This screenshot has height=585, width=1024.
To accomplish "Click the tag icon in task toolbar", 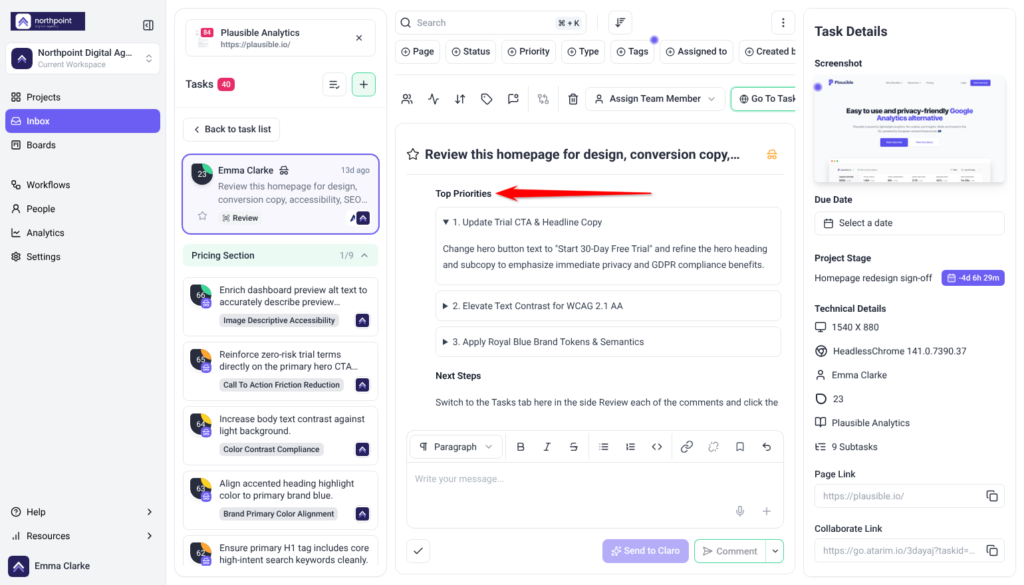I will point(487,99).
